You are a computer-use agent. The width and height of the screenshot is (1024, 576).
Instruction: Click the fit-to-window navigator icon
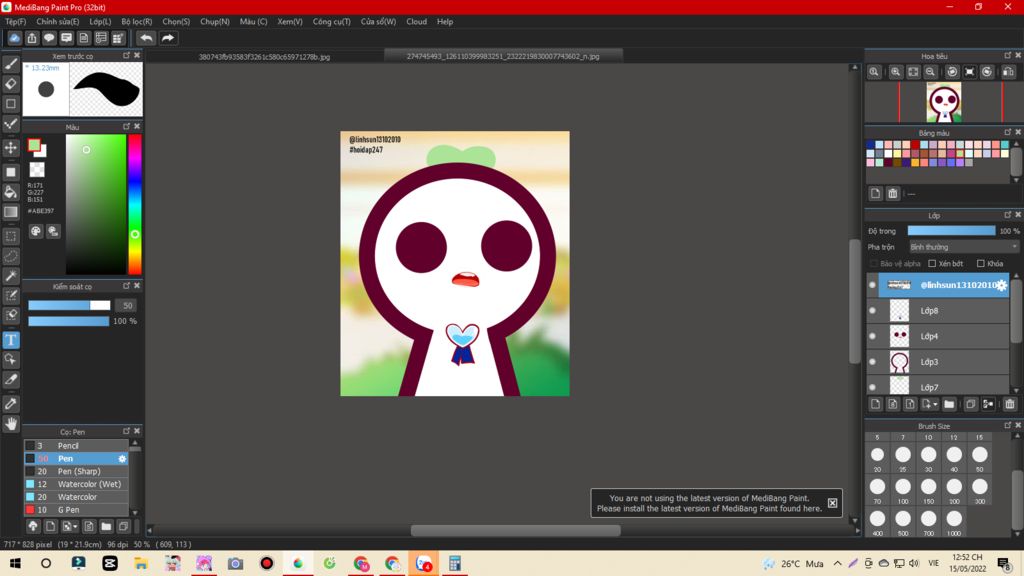913,72
